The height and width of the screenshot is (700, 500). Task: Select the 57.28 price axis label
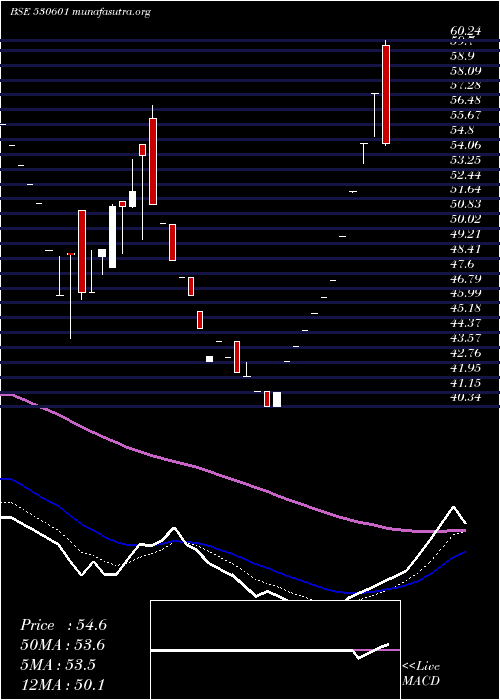pyautogui.click(x=466, y=85)
